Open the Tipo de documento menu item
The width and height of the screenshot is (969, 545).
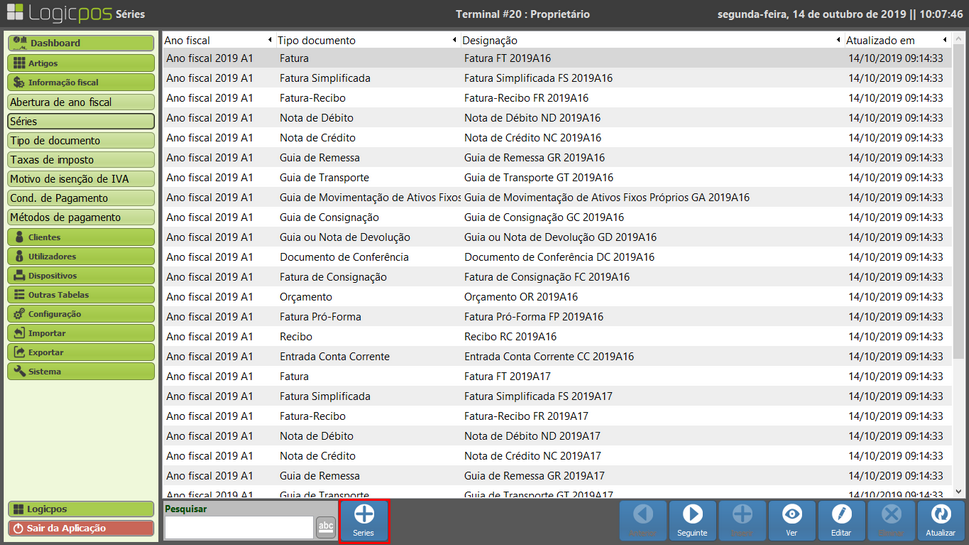click(x=80, y=141)
